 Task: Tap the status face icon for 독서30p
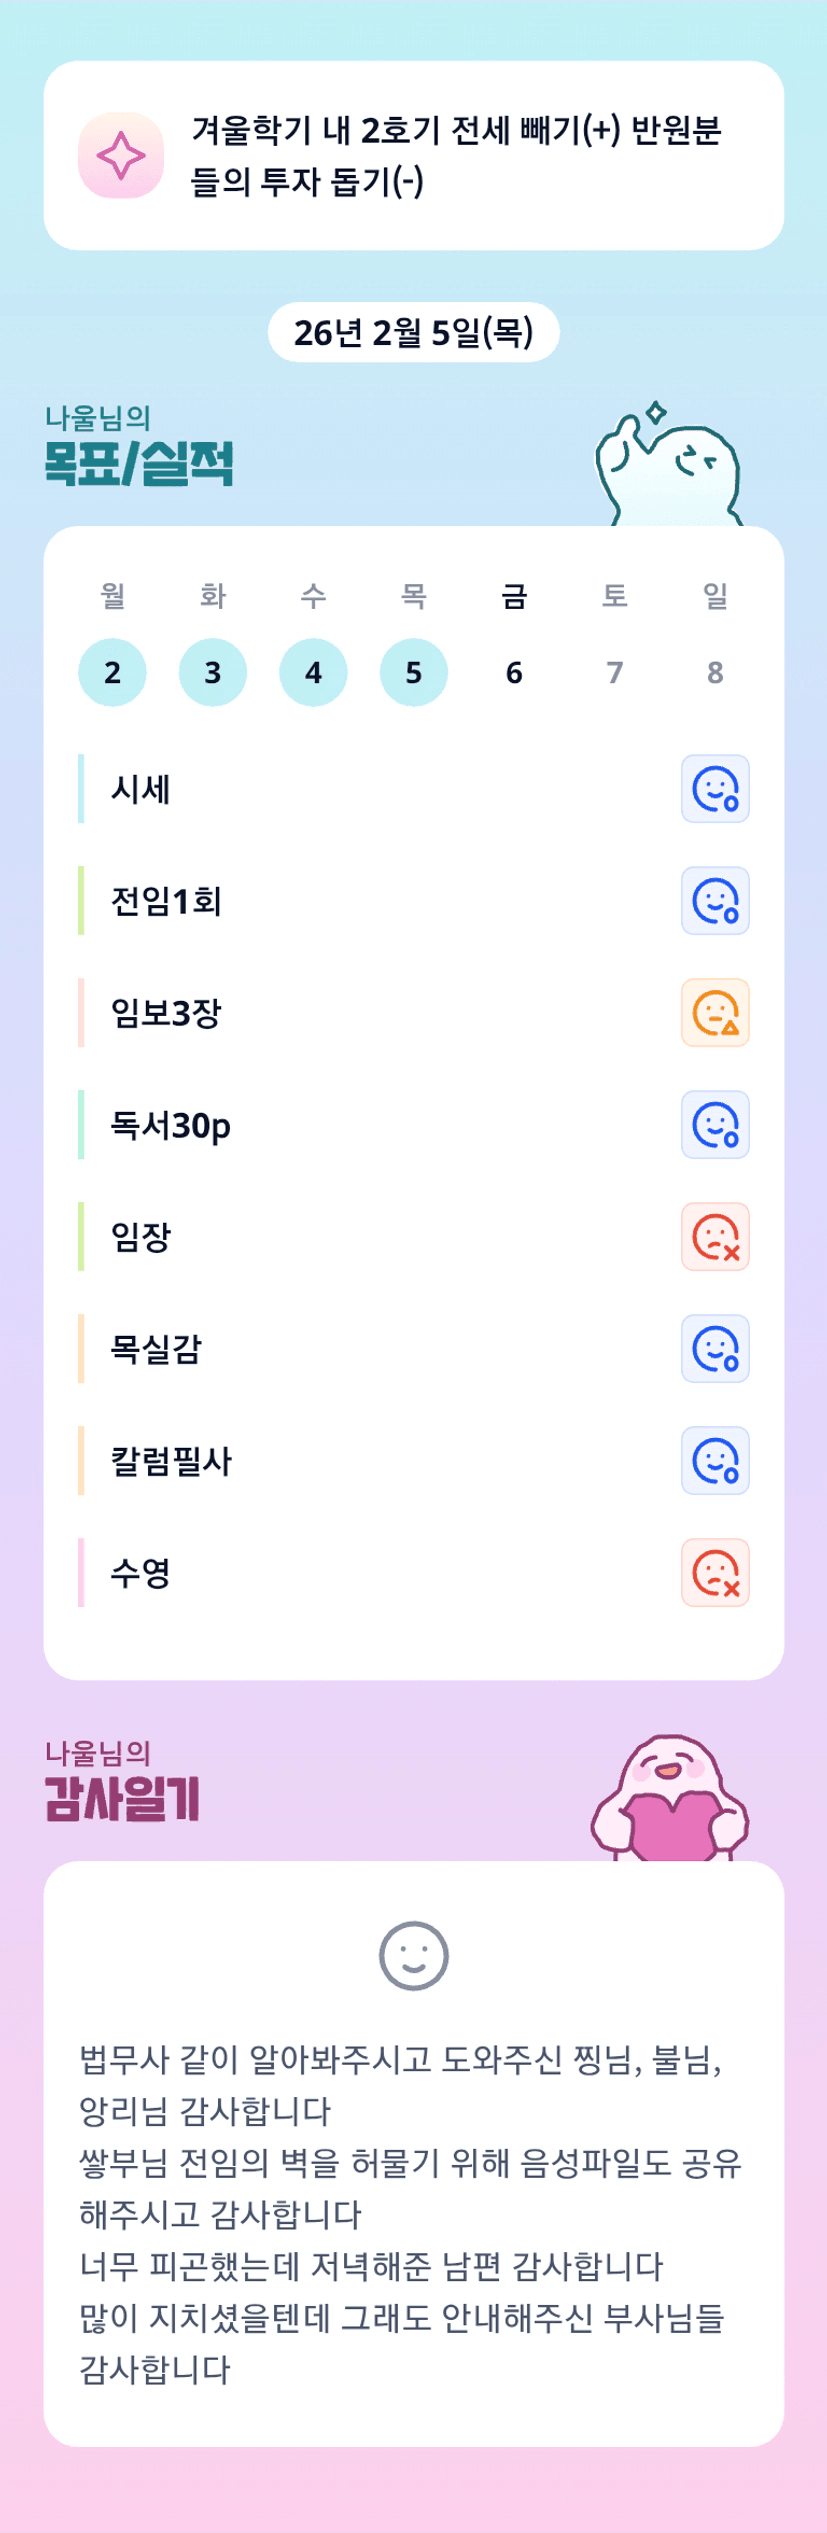tap(715, 1125)
